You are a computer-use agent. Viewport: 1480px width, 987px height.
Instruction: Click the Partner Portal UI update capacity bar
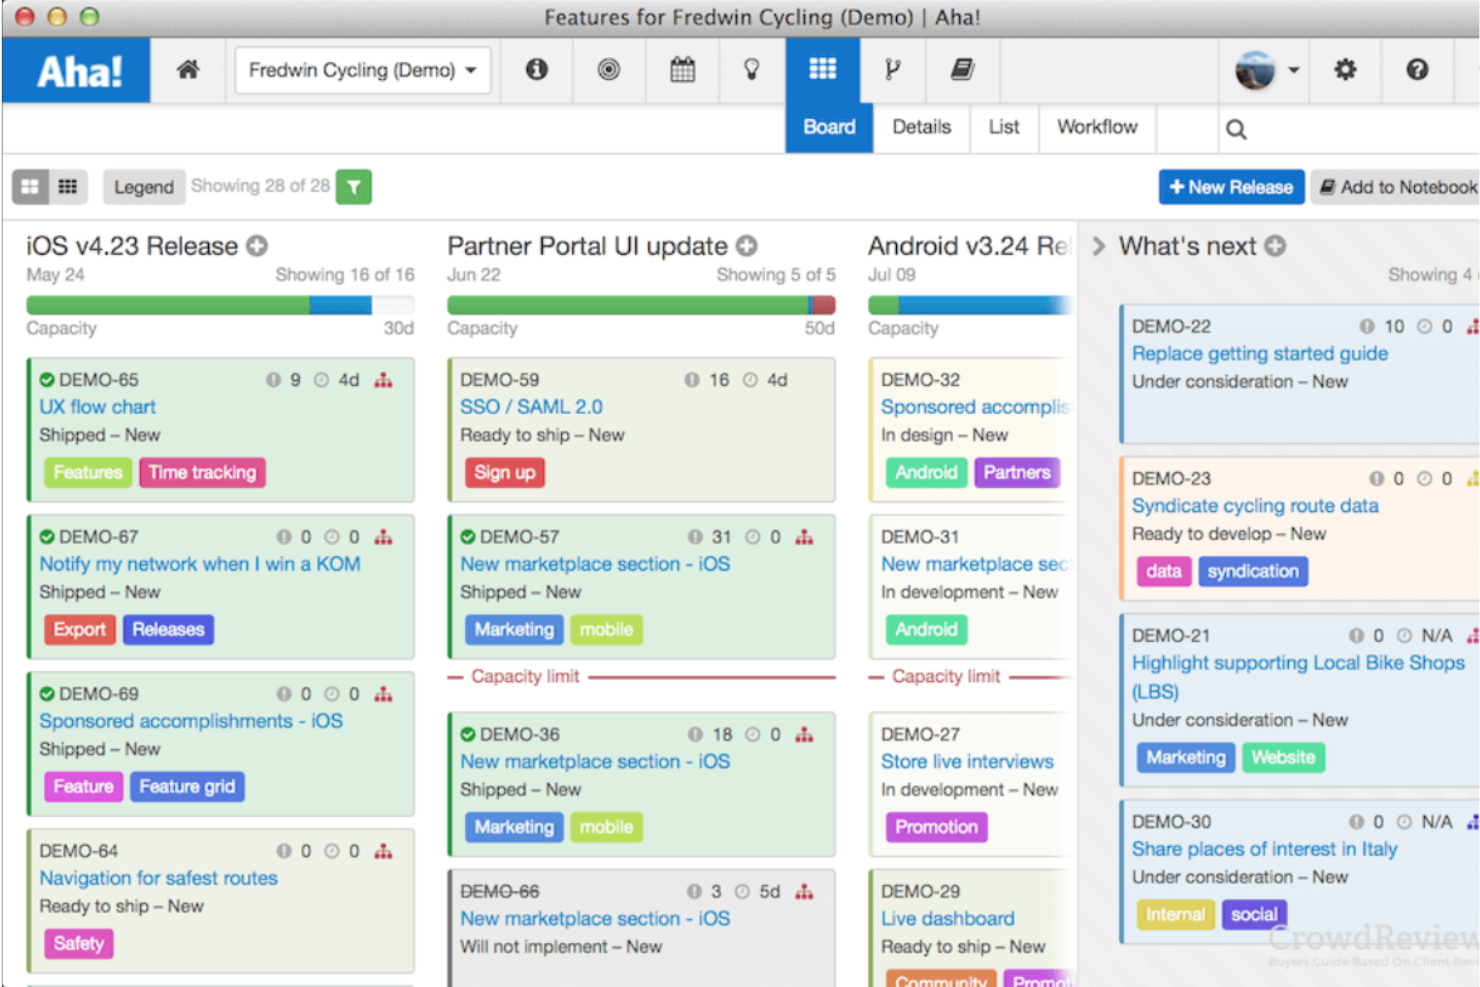[641, 305]
